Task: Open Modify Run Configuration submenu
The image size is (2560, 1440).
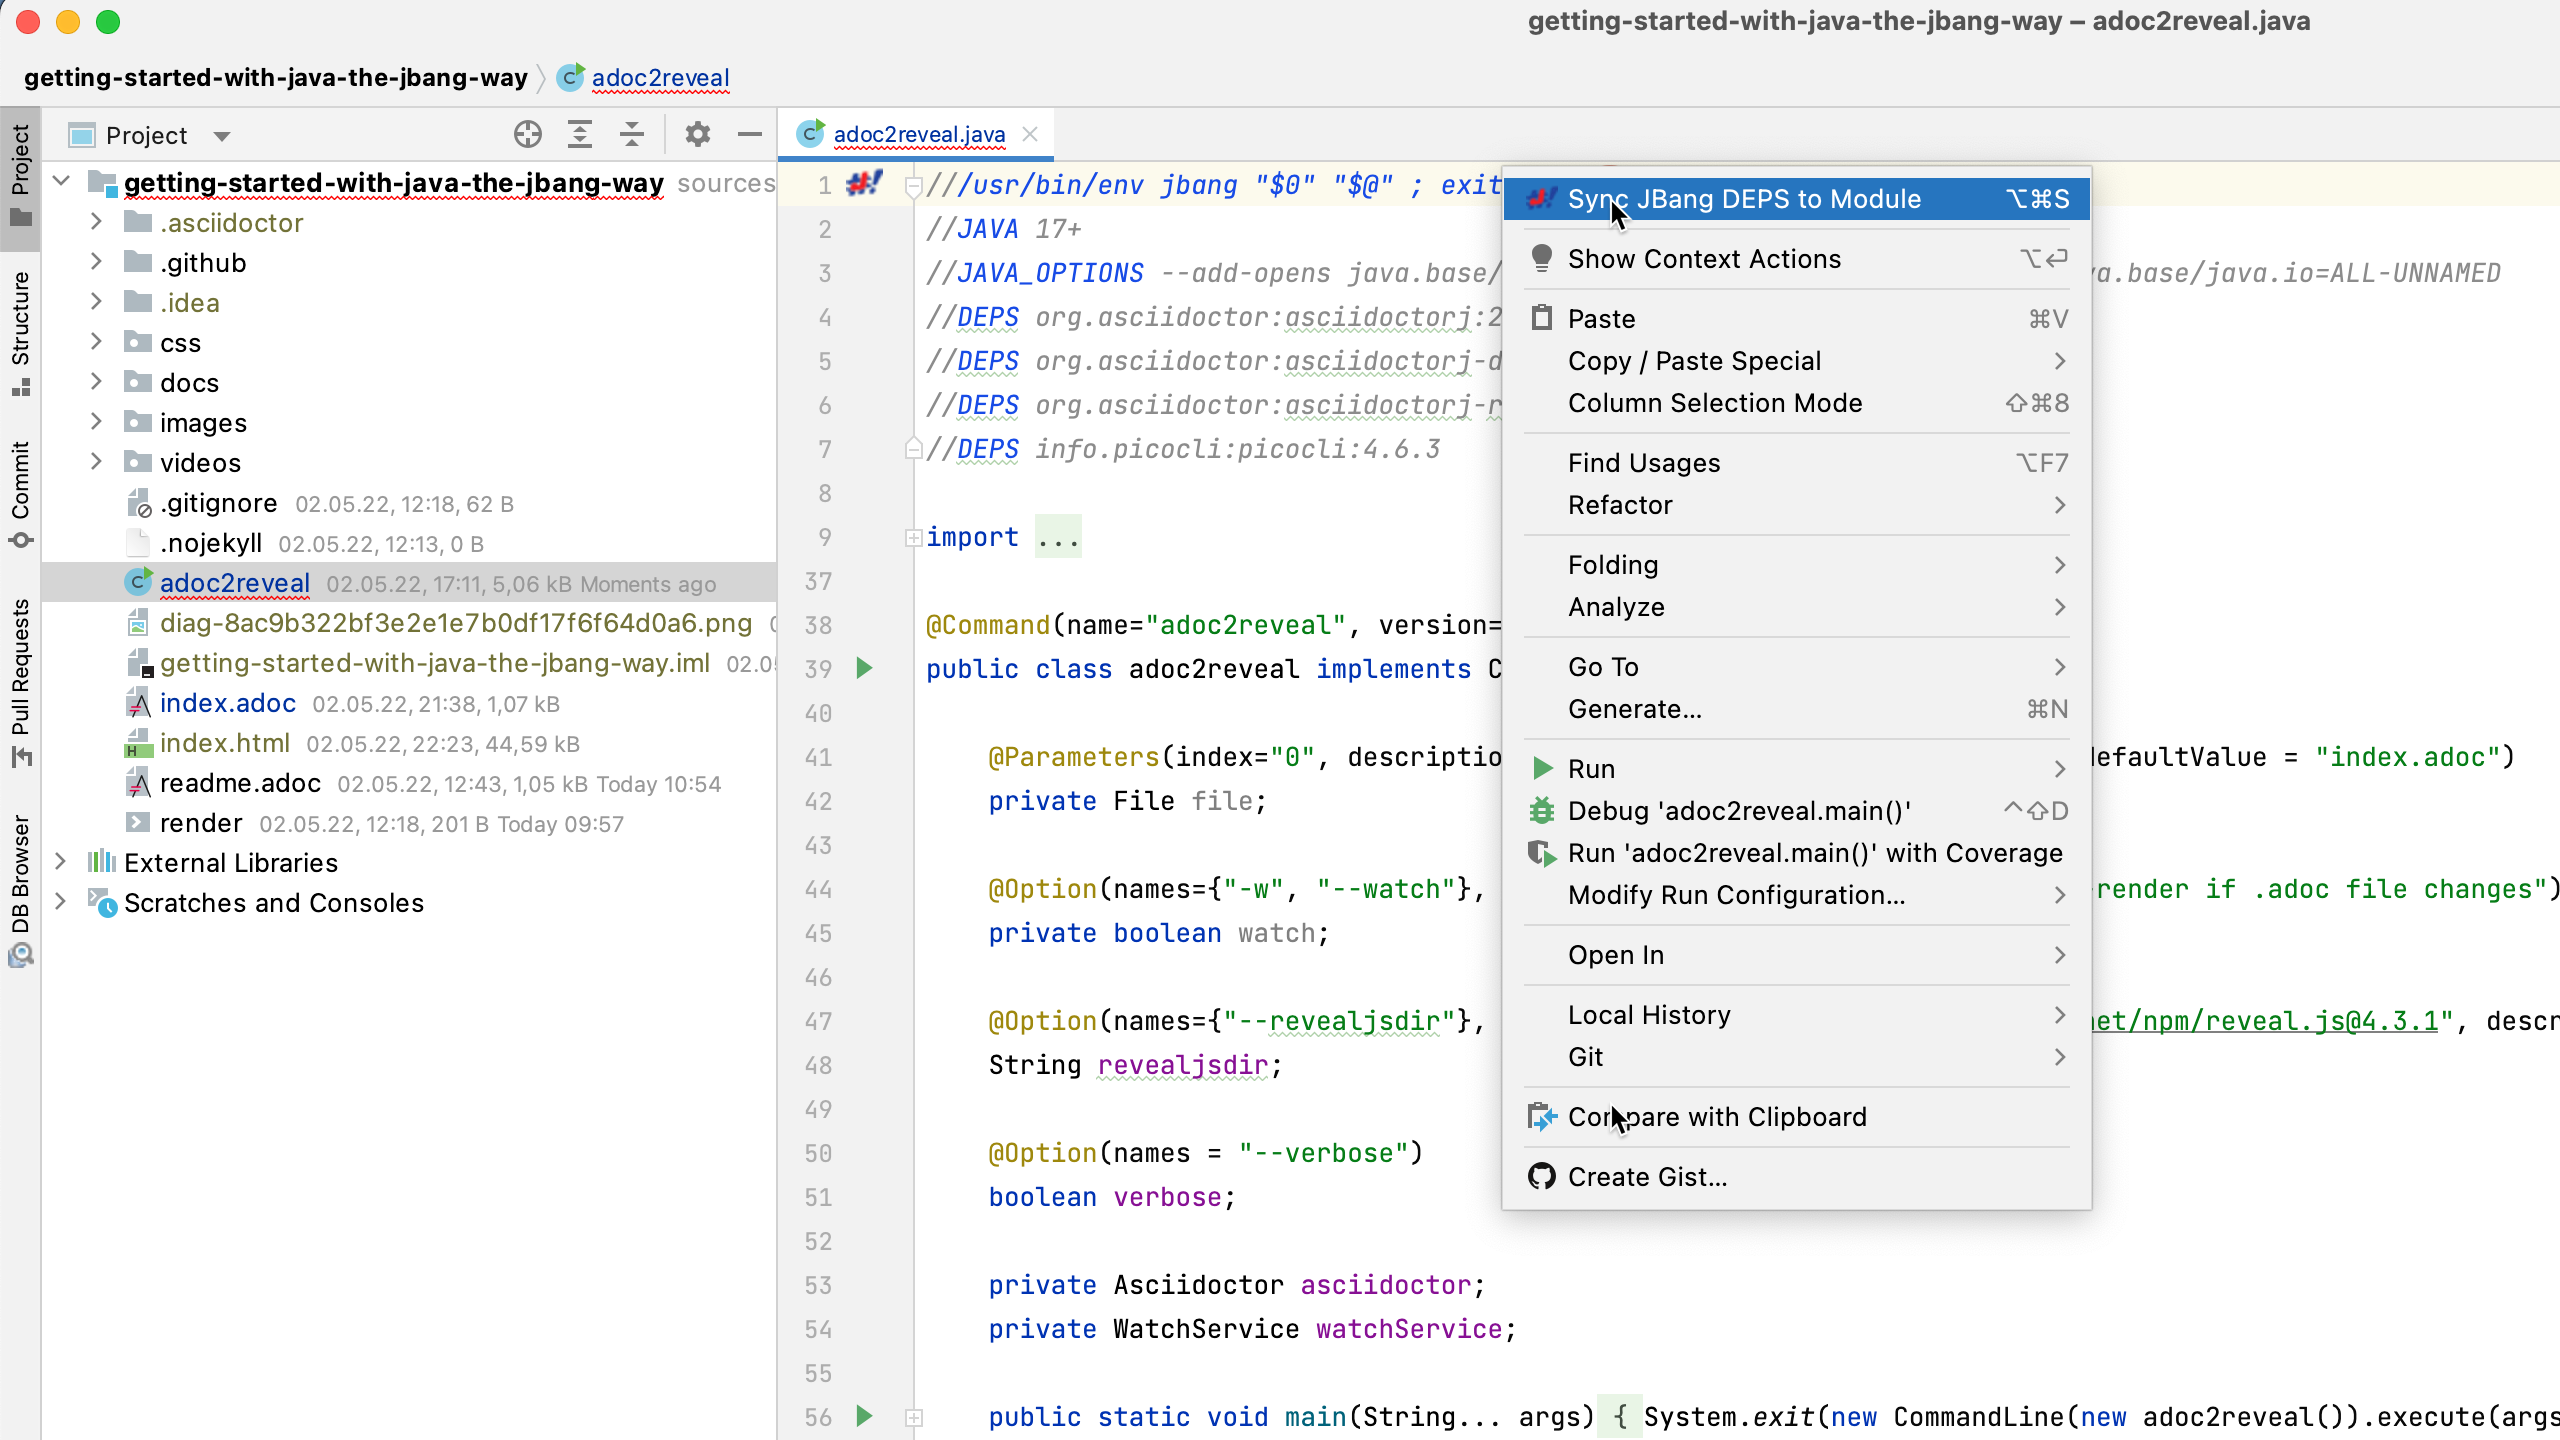Action: tap(1797, 895)
